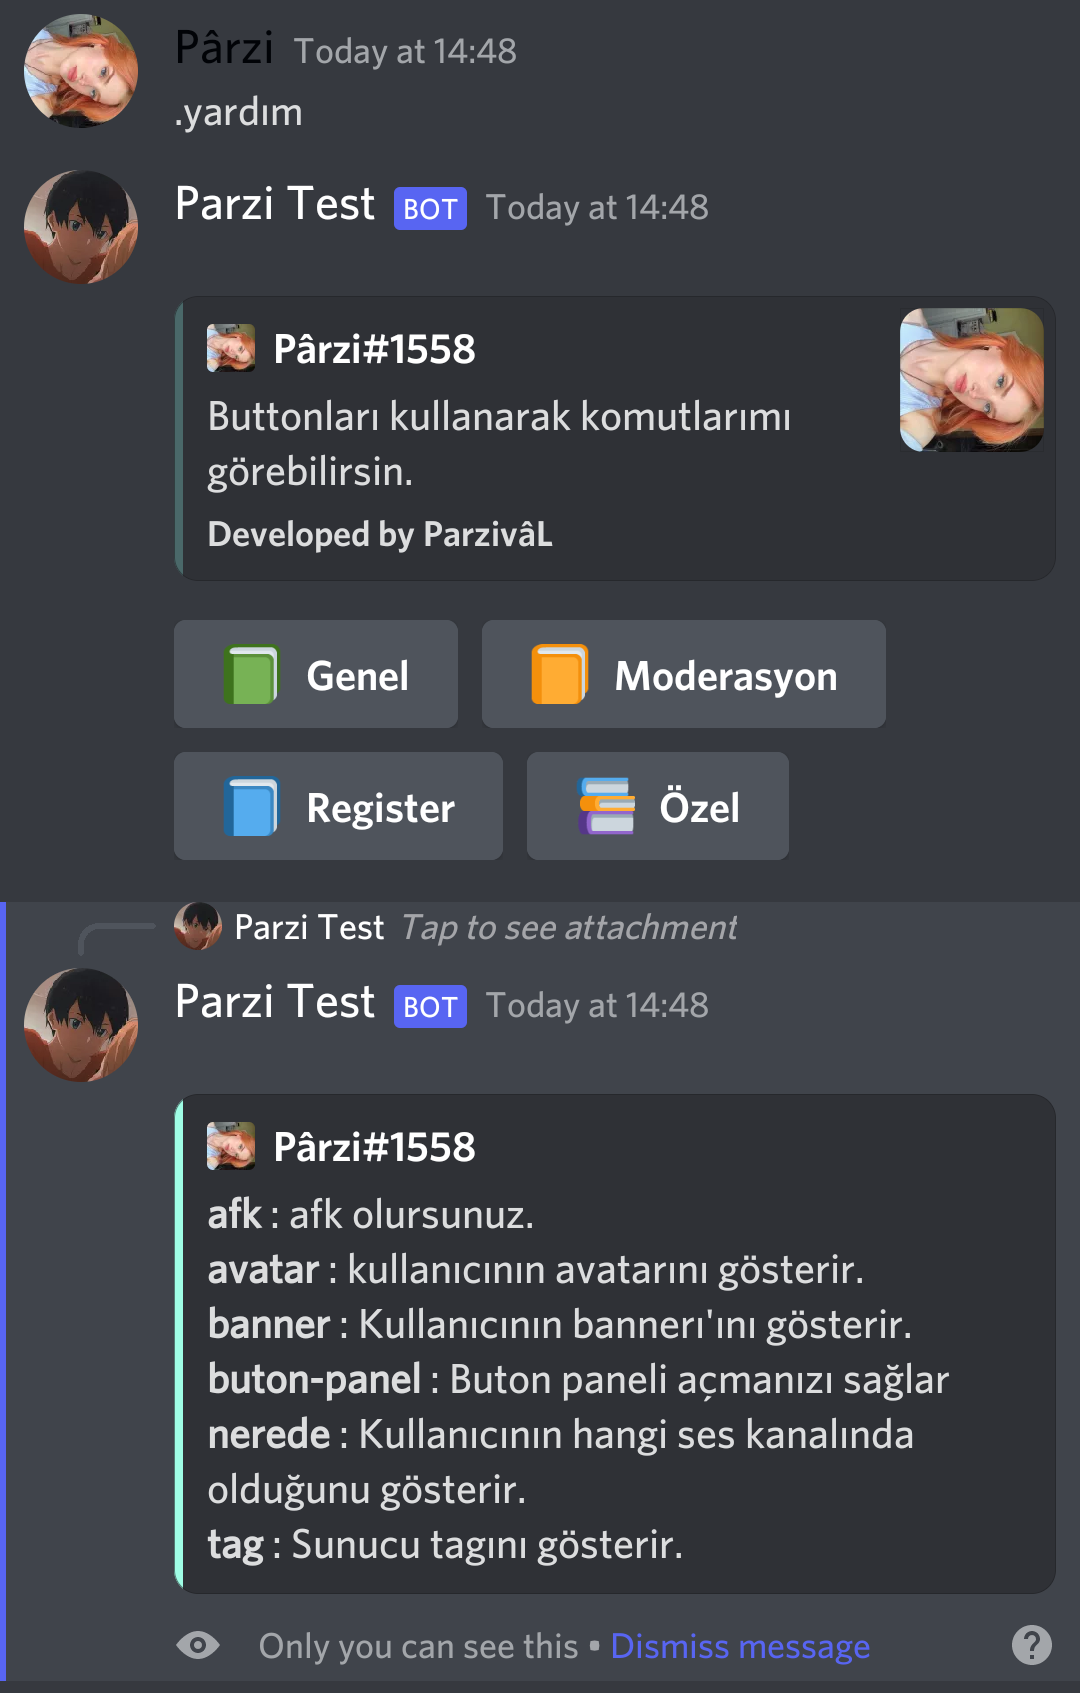The width and height of the screenshot is (1080, 1693).
Task: Select the Register blue book button
Action: tap(338, 806)
